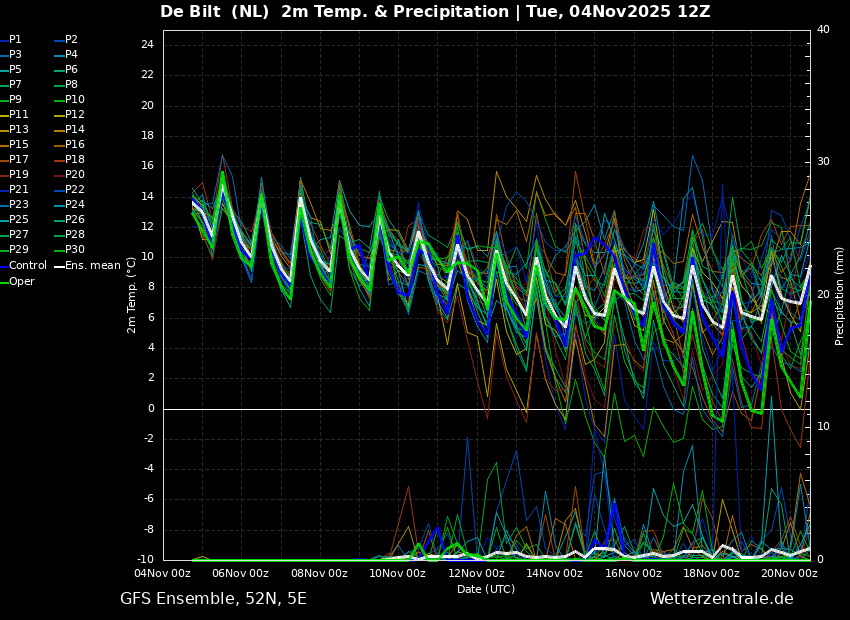This screenshot has height=620, width=850.
Task: Select the 04Nov 00z date tick
Action: (x=163, y=573)
